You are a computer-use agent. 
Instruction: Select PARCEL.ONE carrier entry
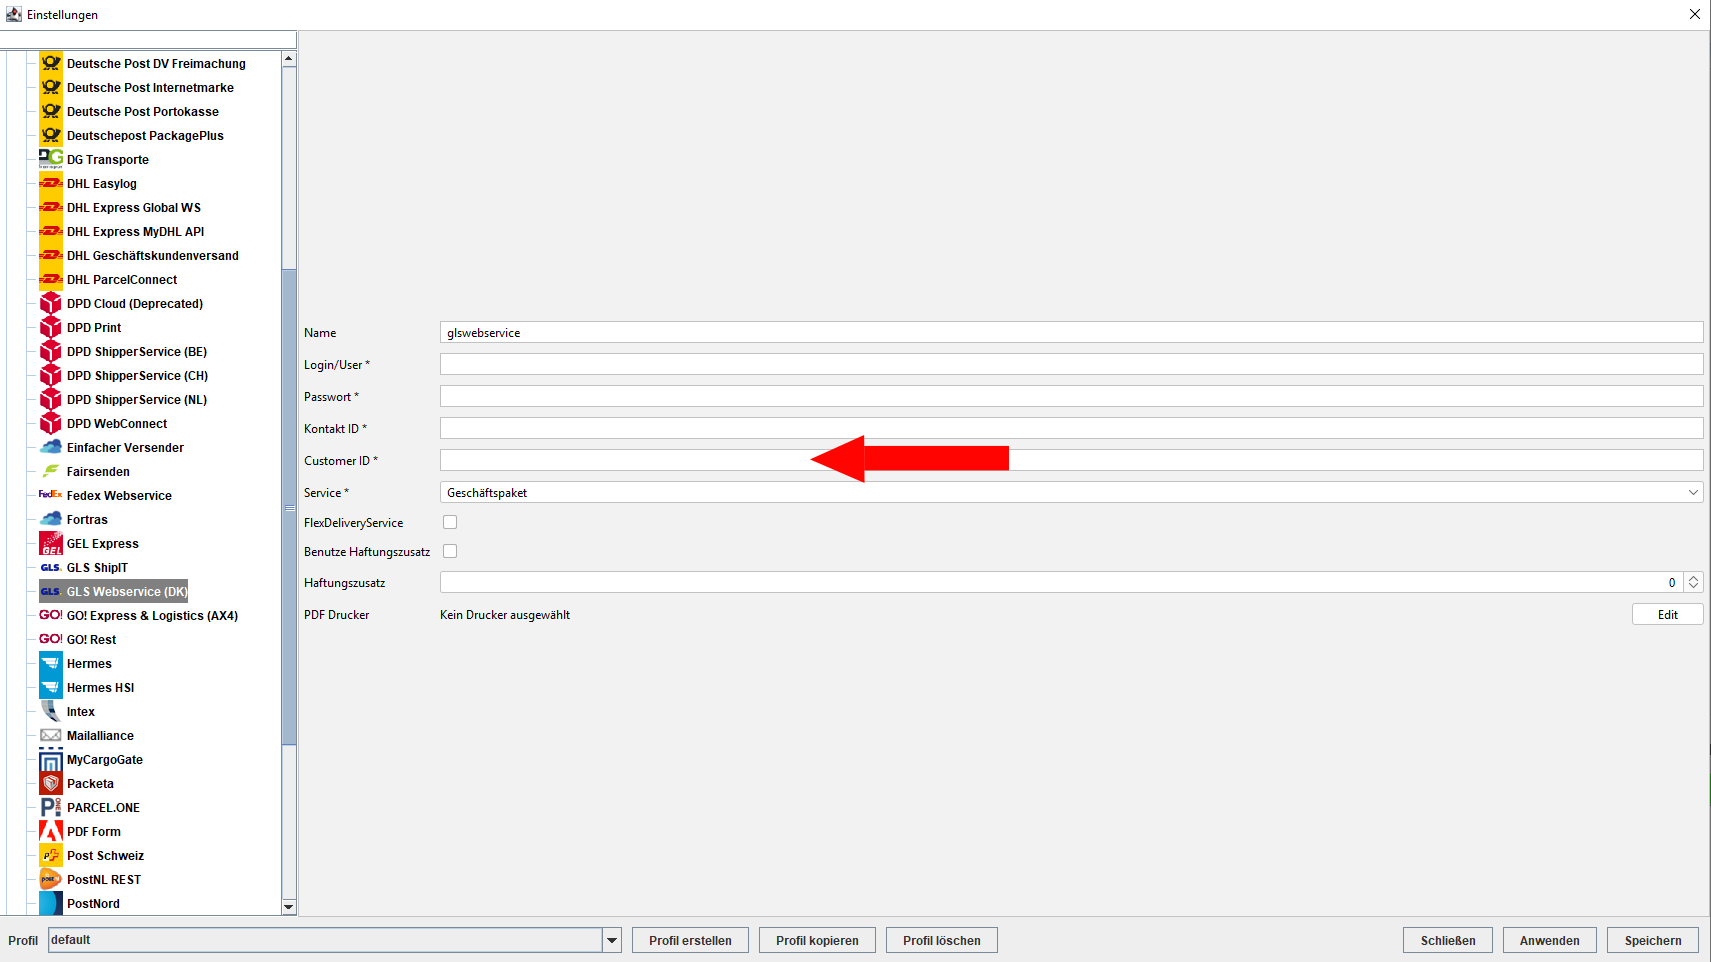tap(103, 807)
